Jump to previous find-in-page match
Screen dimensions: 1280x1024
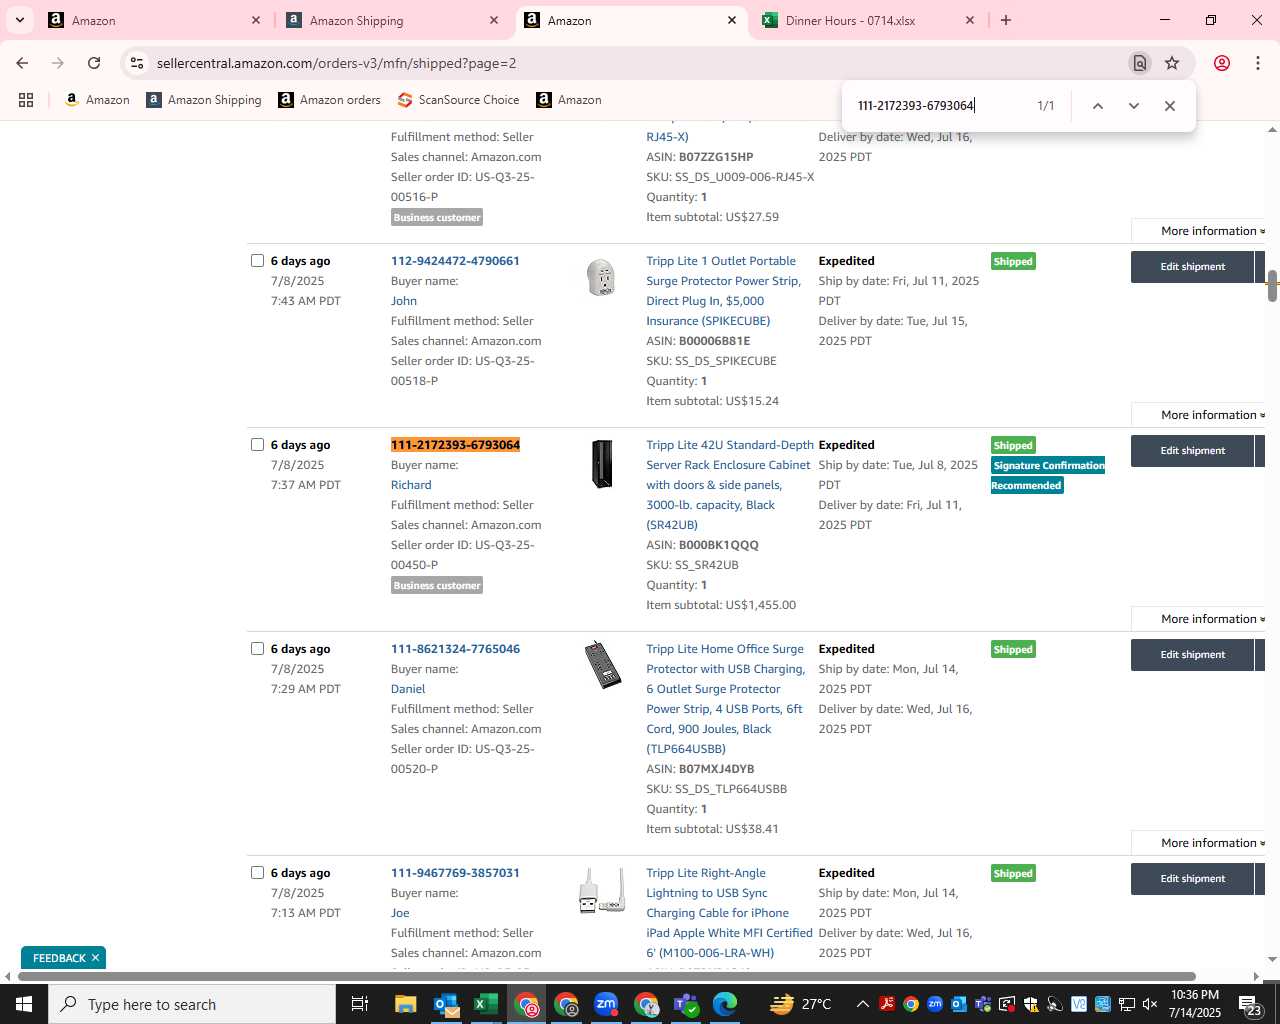pyautogui.click(x=1097, y=106)
